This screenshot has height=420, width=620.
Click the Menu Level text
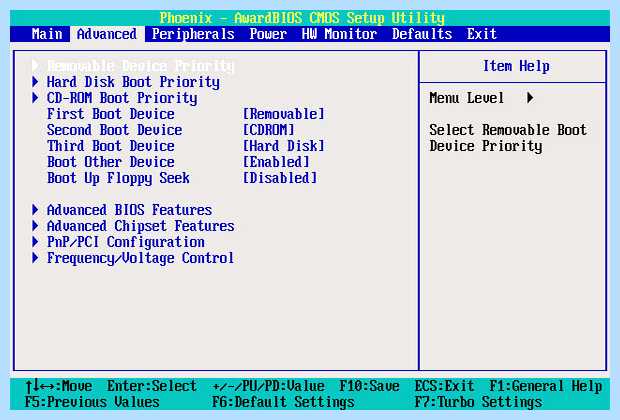point(467,98)
